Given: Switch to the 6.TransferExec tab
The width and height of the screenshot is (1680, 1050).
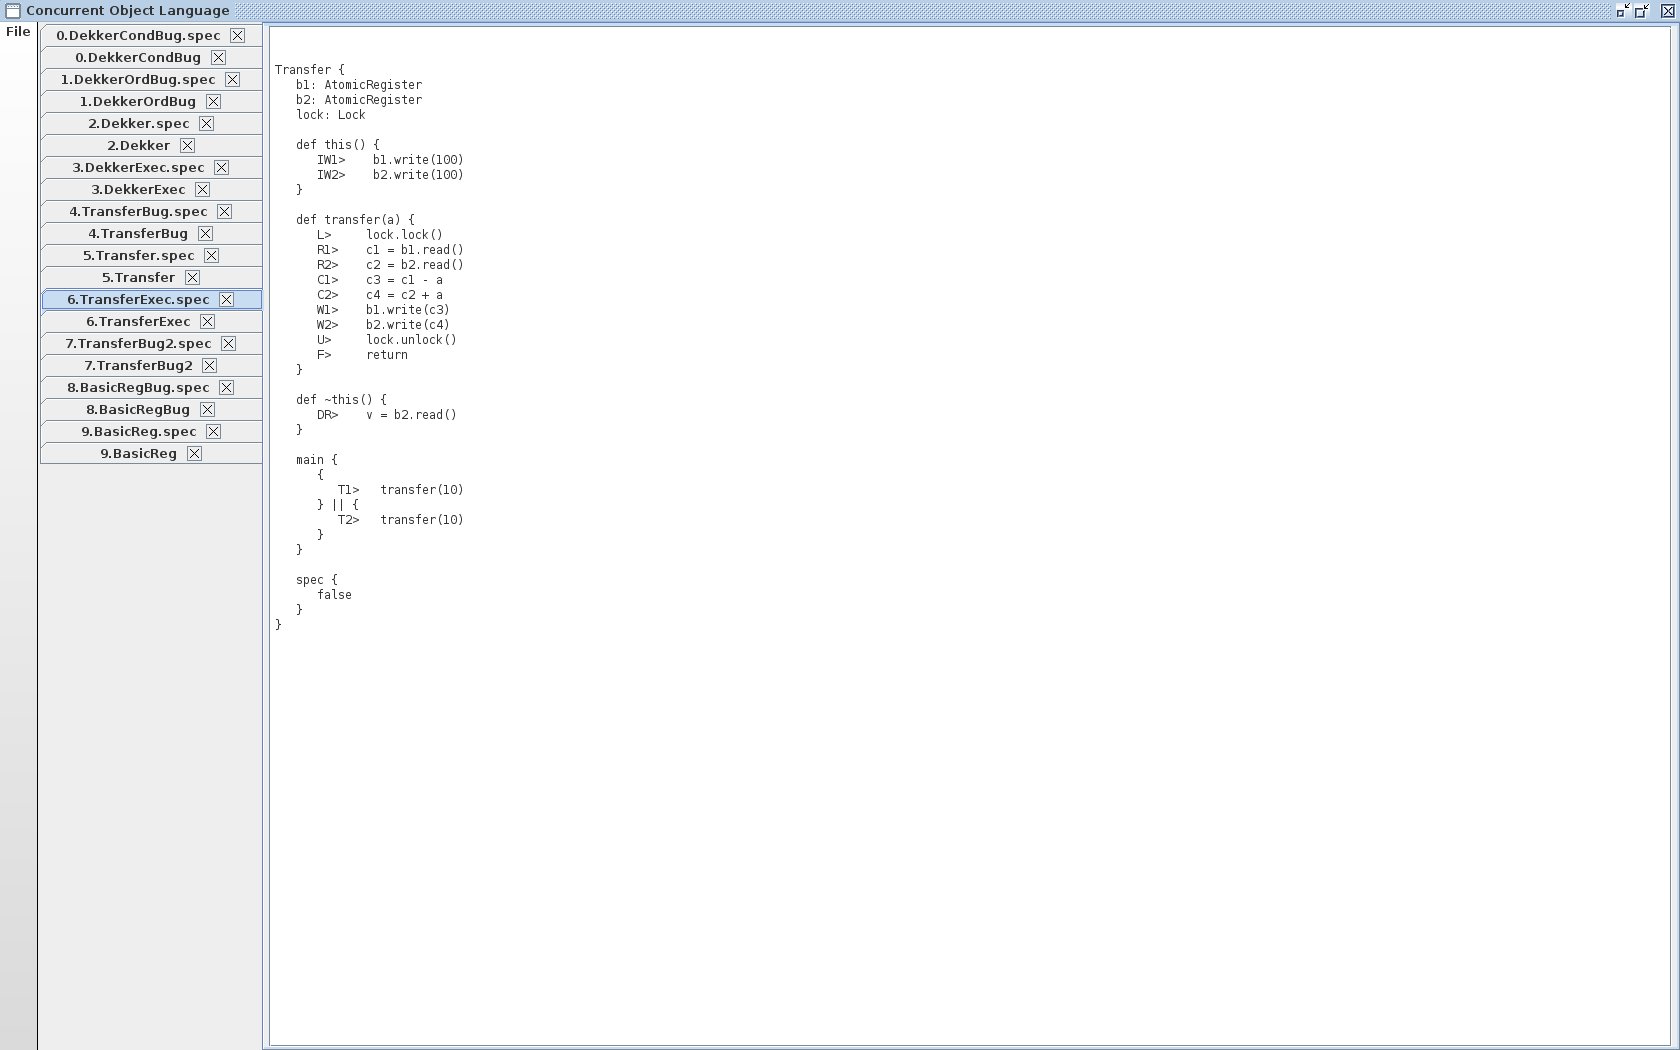Looking at the screenshot, I should (x=138, y=321).
